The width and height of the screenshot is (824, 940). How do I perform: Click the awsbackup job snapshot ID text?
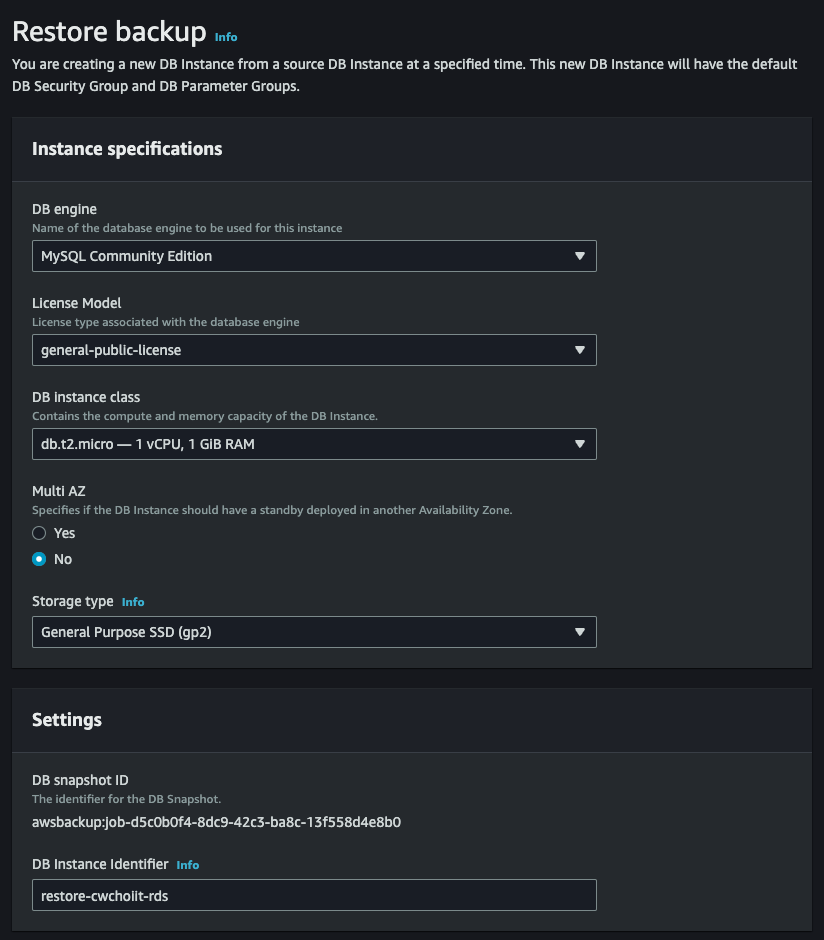216,823
